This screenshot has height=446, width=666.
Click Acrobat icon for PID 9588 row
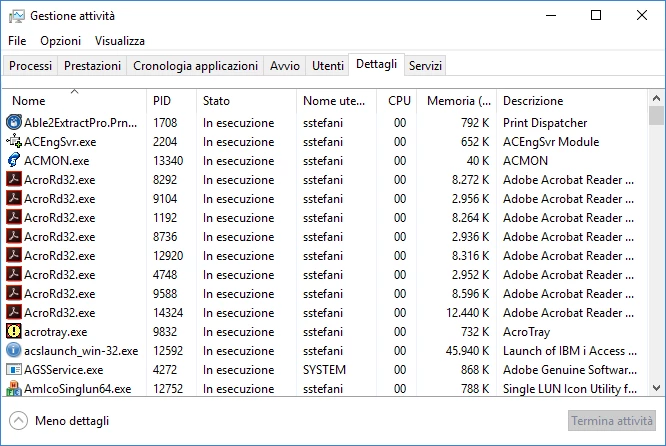(14, 294)
